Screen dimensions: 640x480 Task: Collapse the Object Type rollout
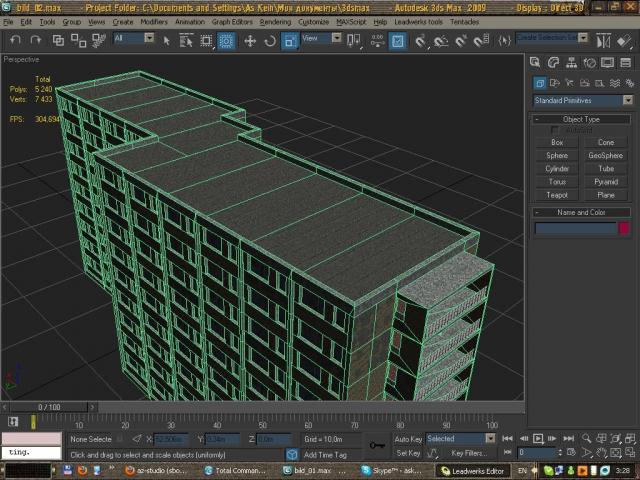pos(582,119)
